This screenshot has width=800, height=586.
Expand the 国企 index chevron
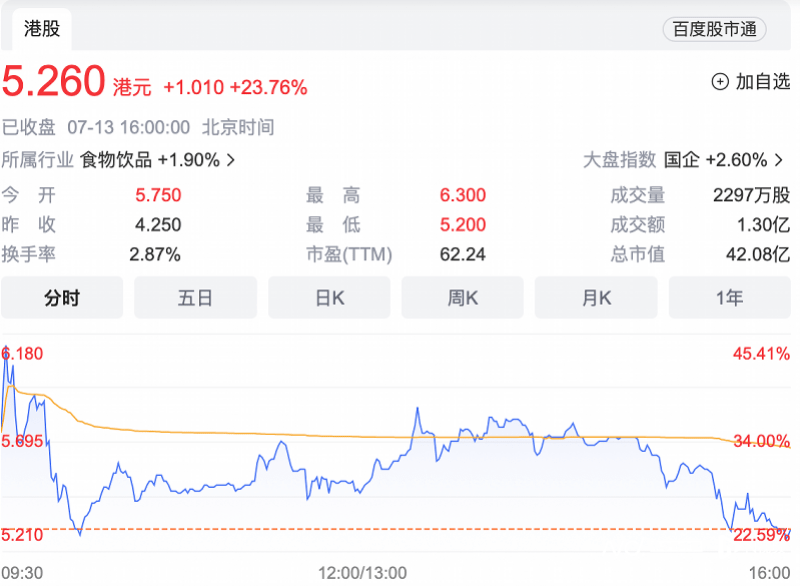pyautogui.click(x=780, y=160)
